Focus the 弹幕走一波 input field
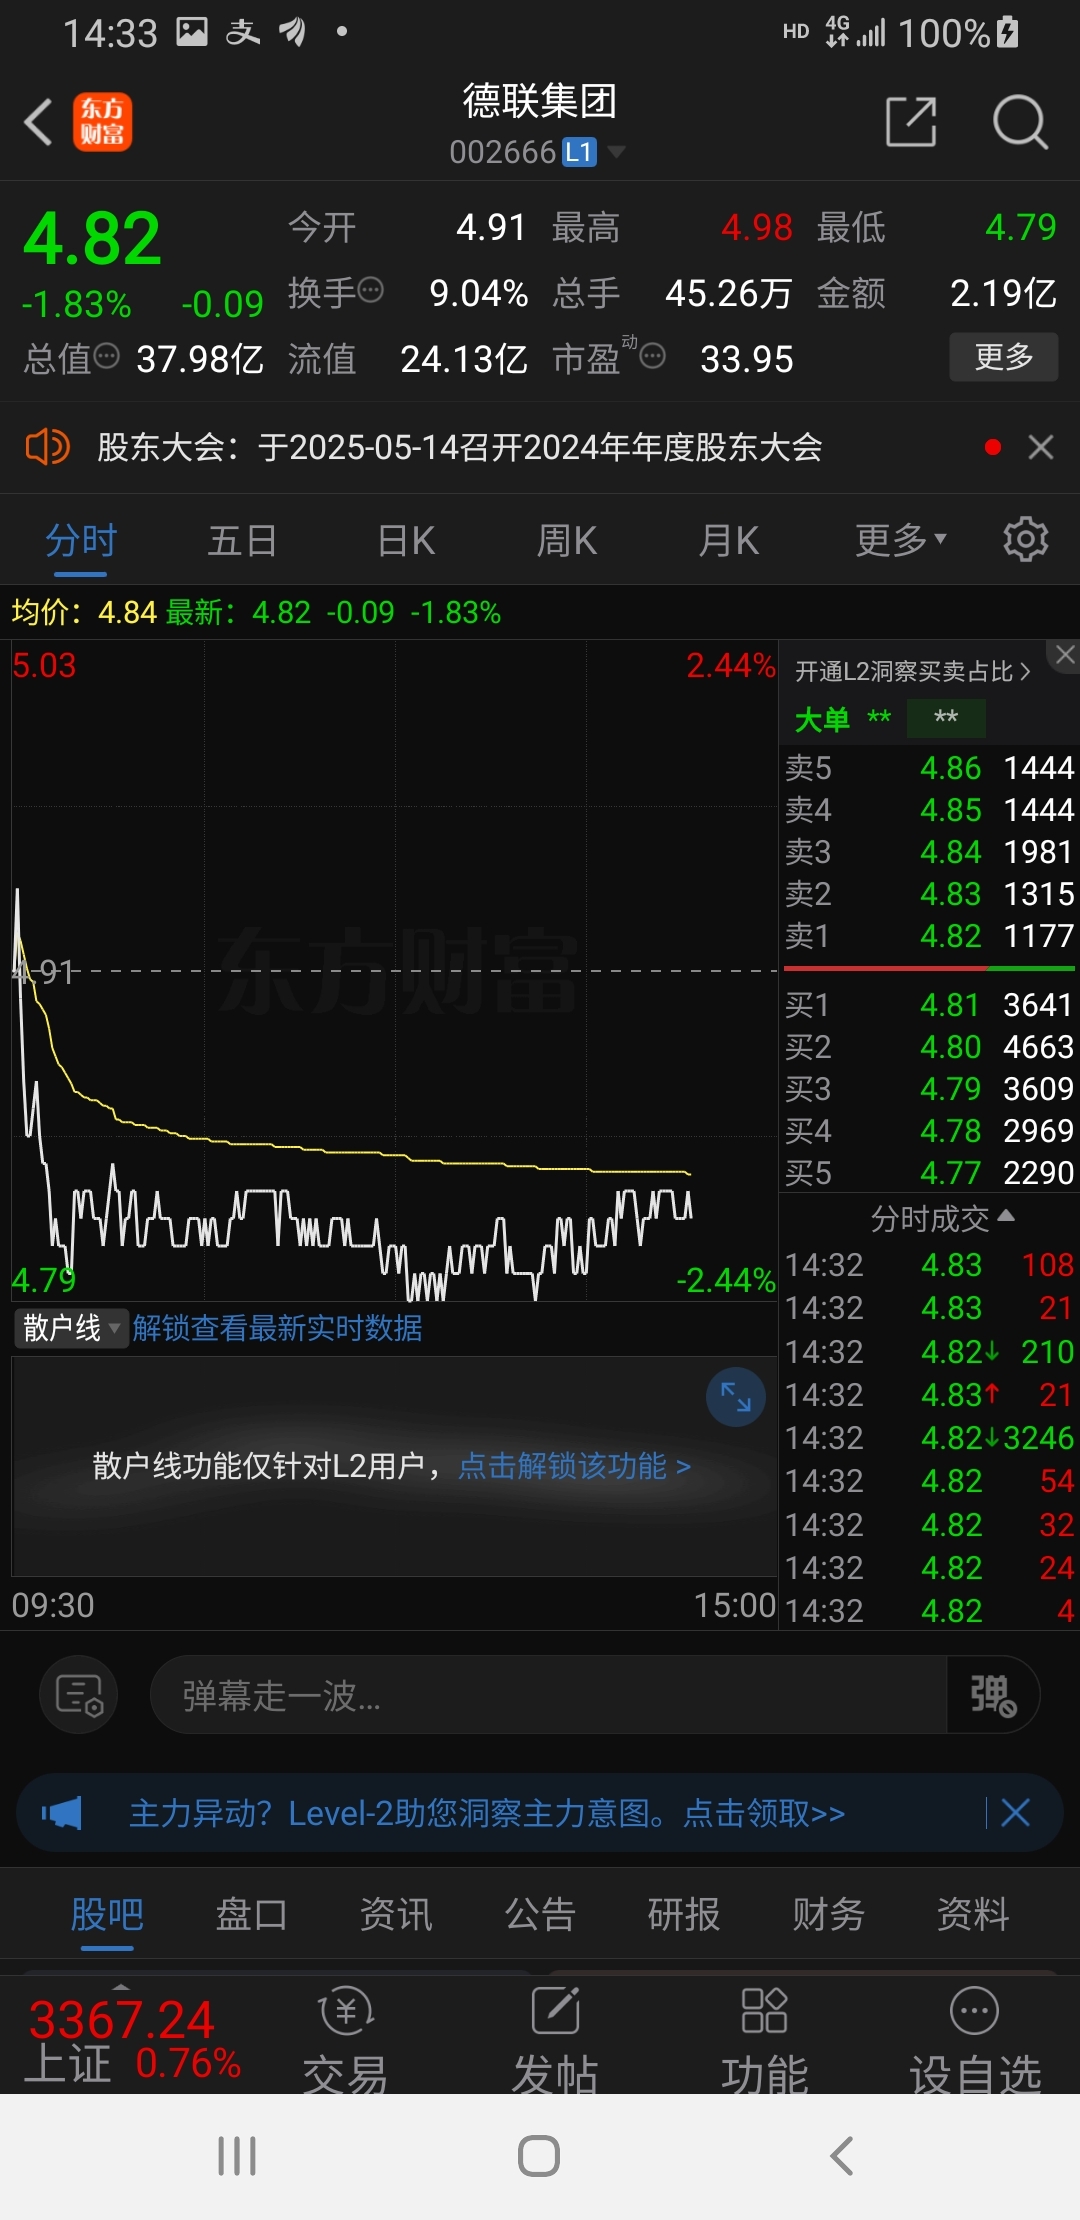Viewport: 1080px width, 2220px height. coord(548,1694)
